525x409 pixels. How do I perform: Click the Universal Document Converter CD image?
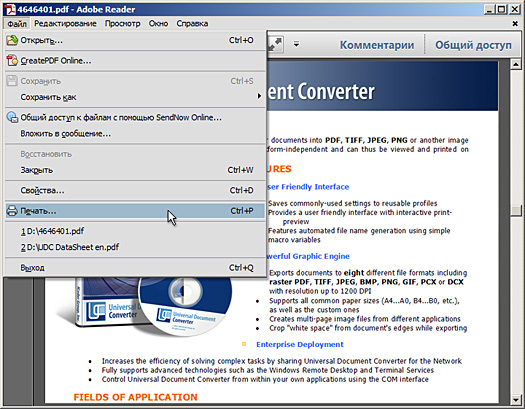[x=185, y=306]
